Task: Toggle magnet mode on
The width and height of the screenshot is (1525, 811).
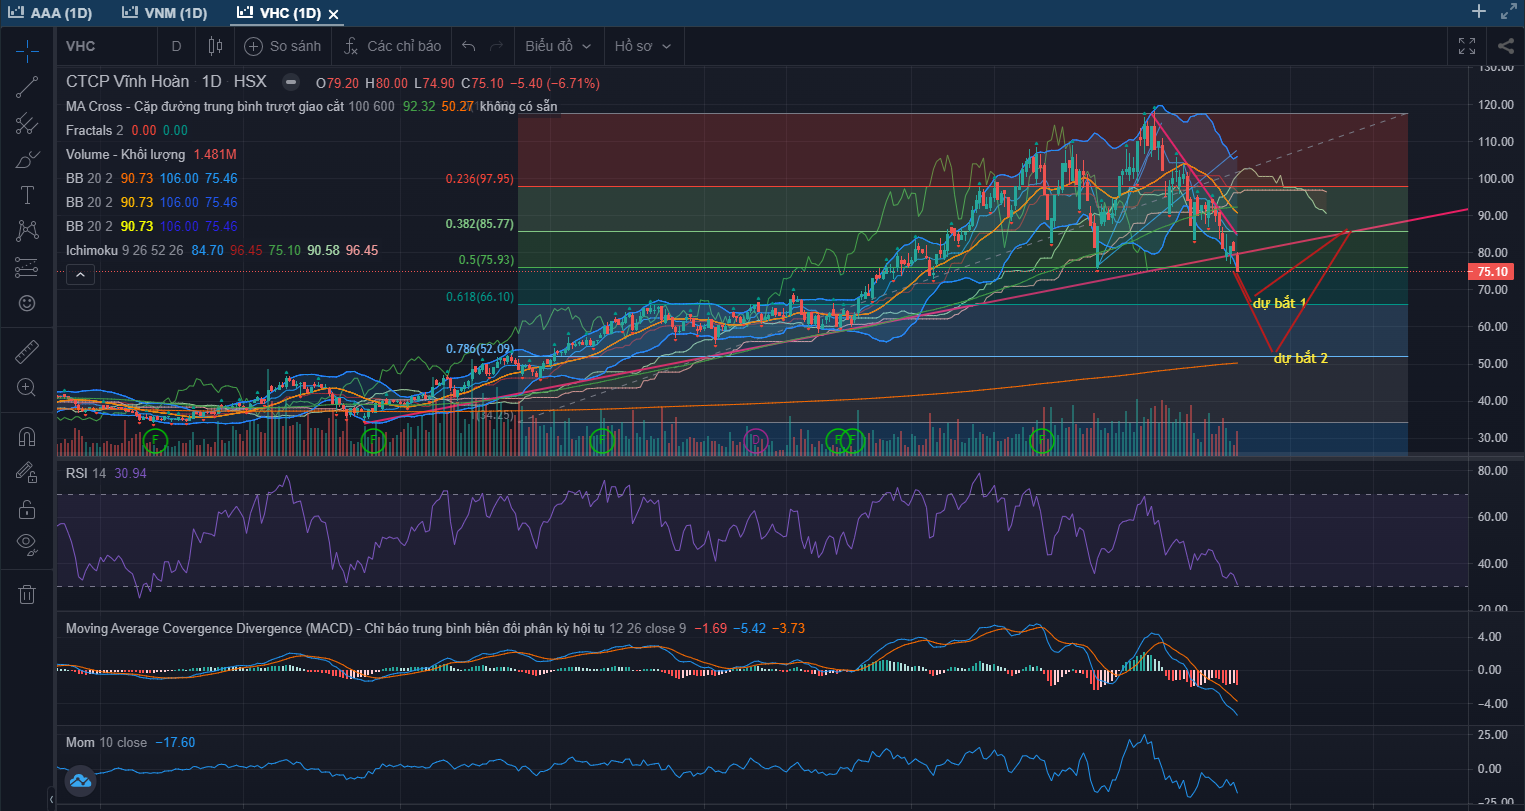Action: [27, 437]
